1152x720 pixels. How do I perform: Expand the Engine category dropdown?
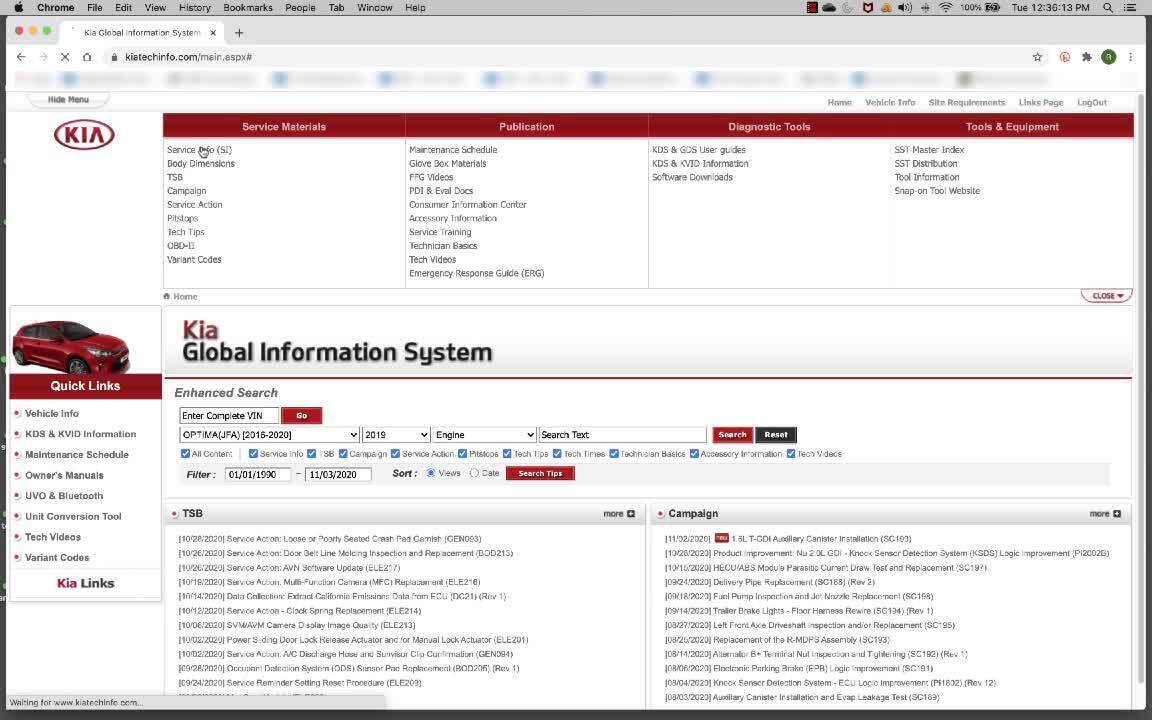(484, 435)
